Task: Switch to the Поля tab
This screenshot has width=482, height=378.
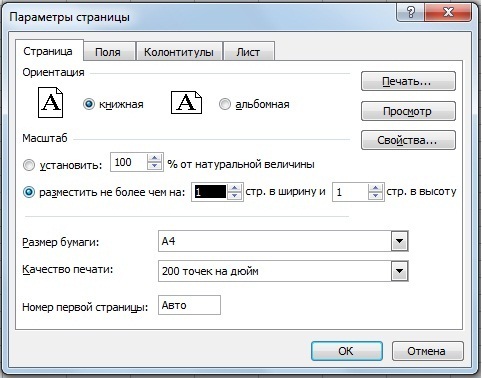Action: tap(109, 52)
